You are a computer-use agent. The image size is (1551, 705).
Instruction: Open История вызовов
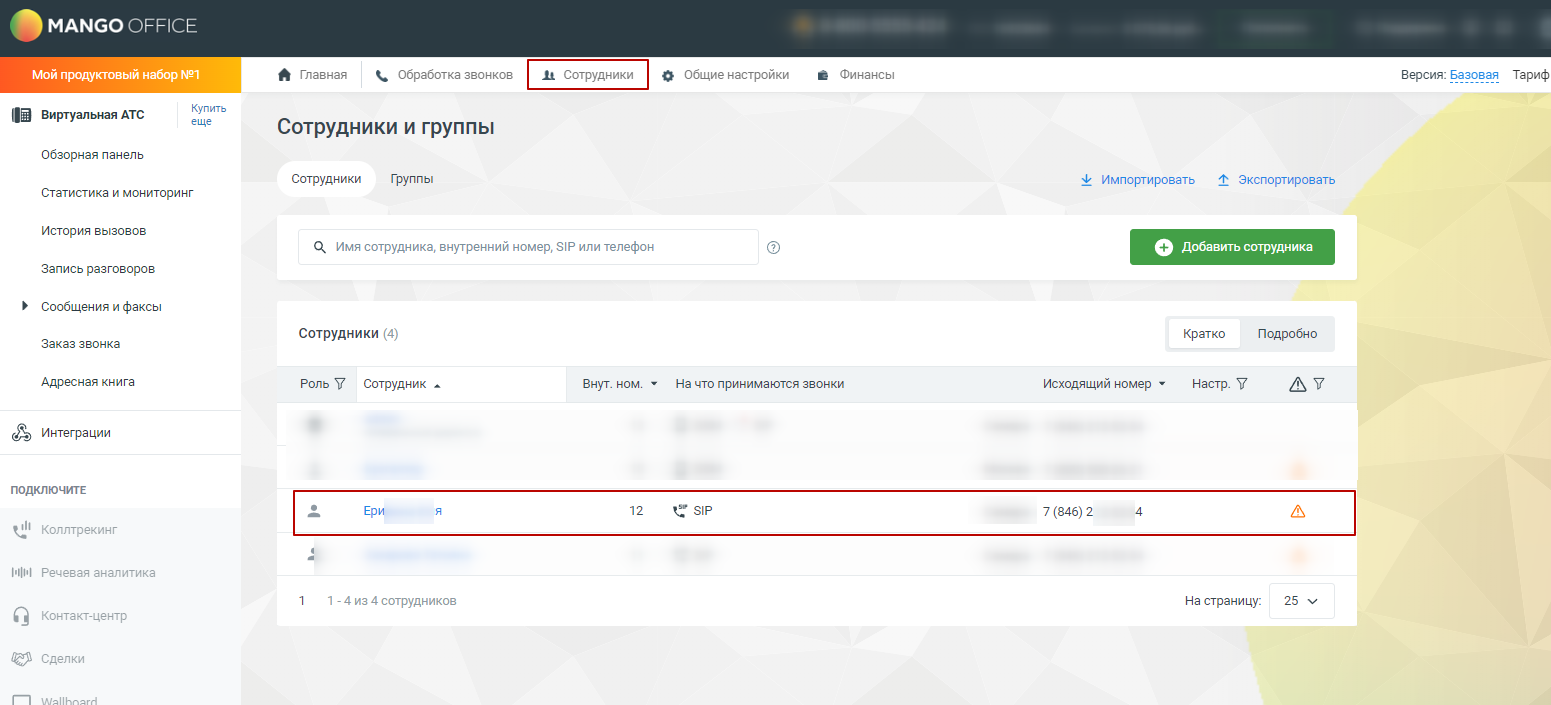click(x=93, y=231)
